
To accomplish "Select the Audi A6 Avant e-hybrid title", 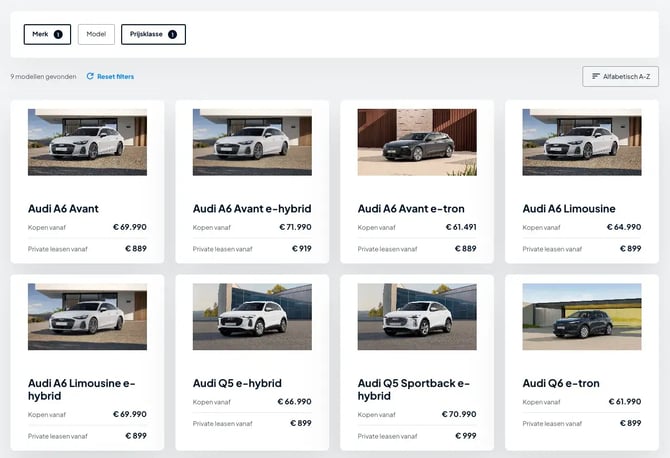I will tap(252, 208).
